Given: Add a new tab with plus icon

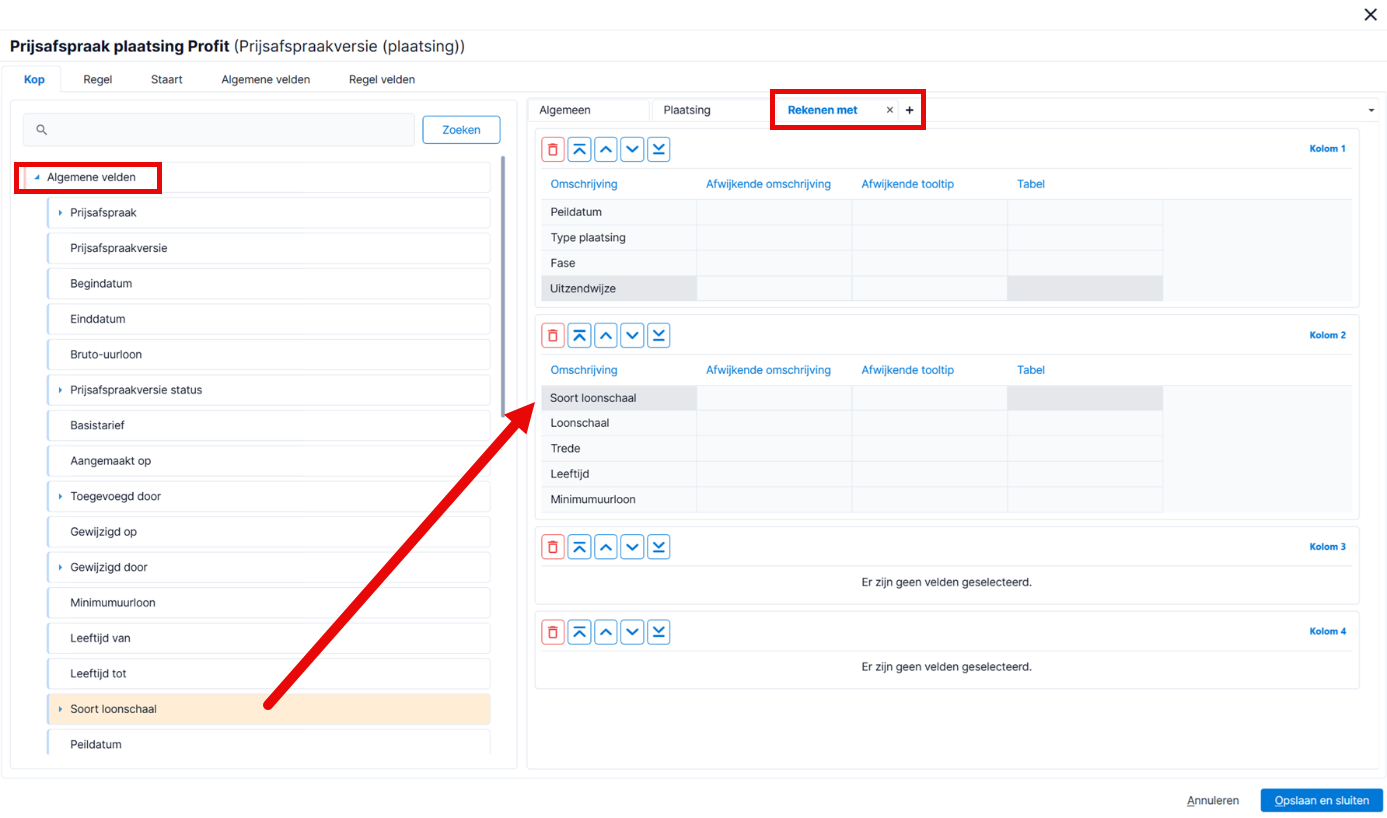Looking at the screenshot, I should (x=909, y=110).
